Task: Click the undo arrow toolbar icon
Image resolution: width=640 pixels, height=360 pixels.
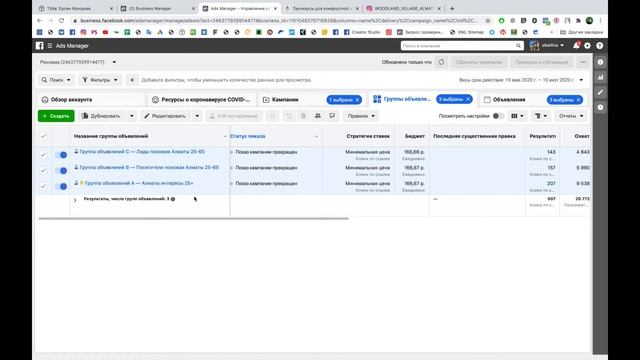Action: tap(289, 116)
